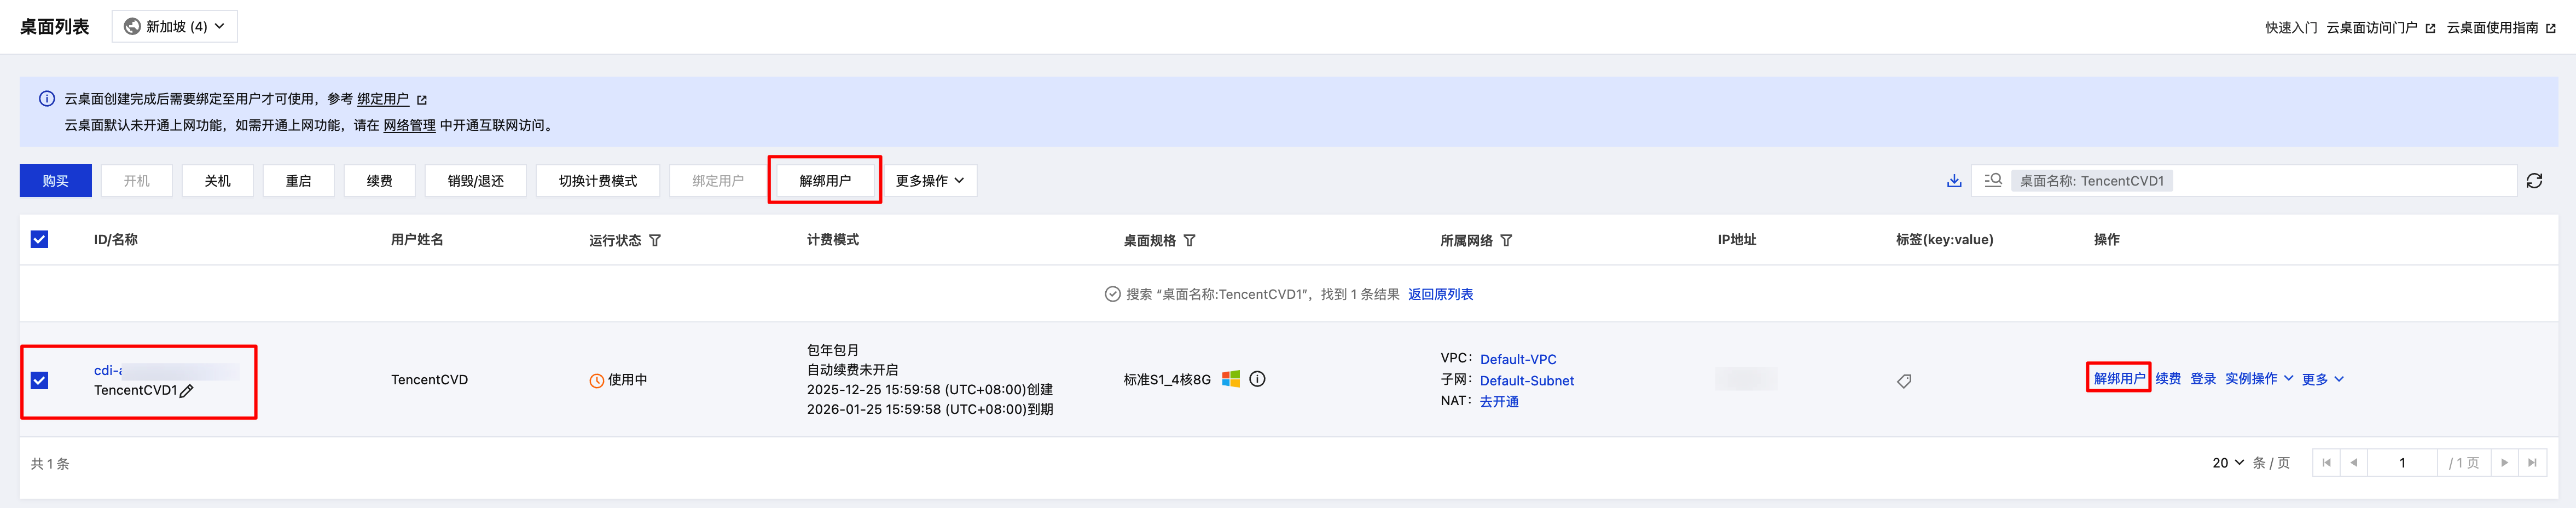This screenshot has height=508, width=2576.
Task: Click the Default-VPC link
Action: 1517,359
